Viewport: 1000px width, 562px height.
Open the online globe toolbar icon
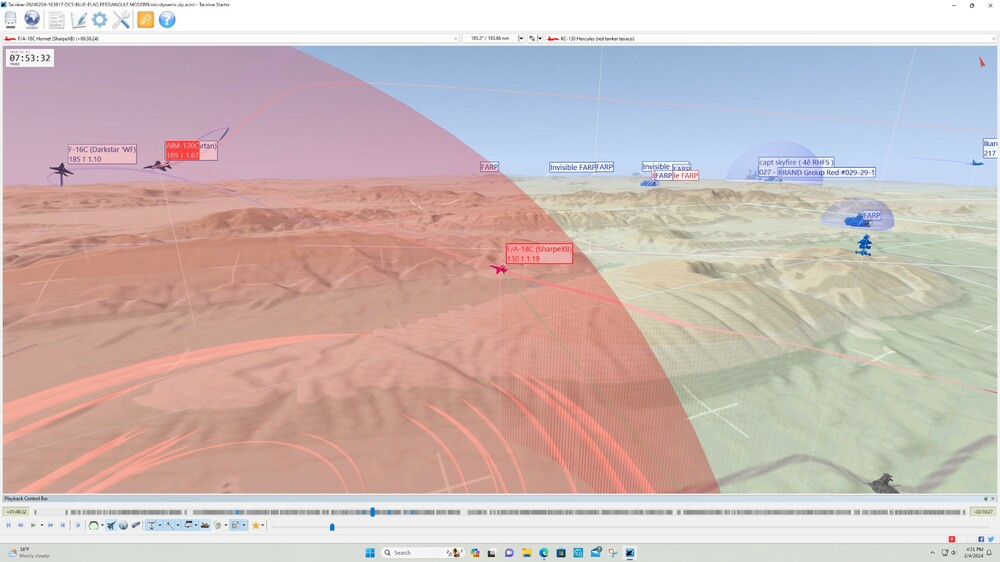coord(32,20)
